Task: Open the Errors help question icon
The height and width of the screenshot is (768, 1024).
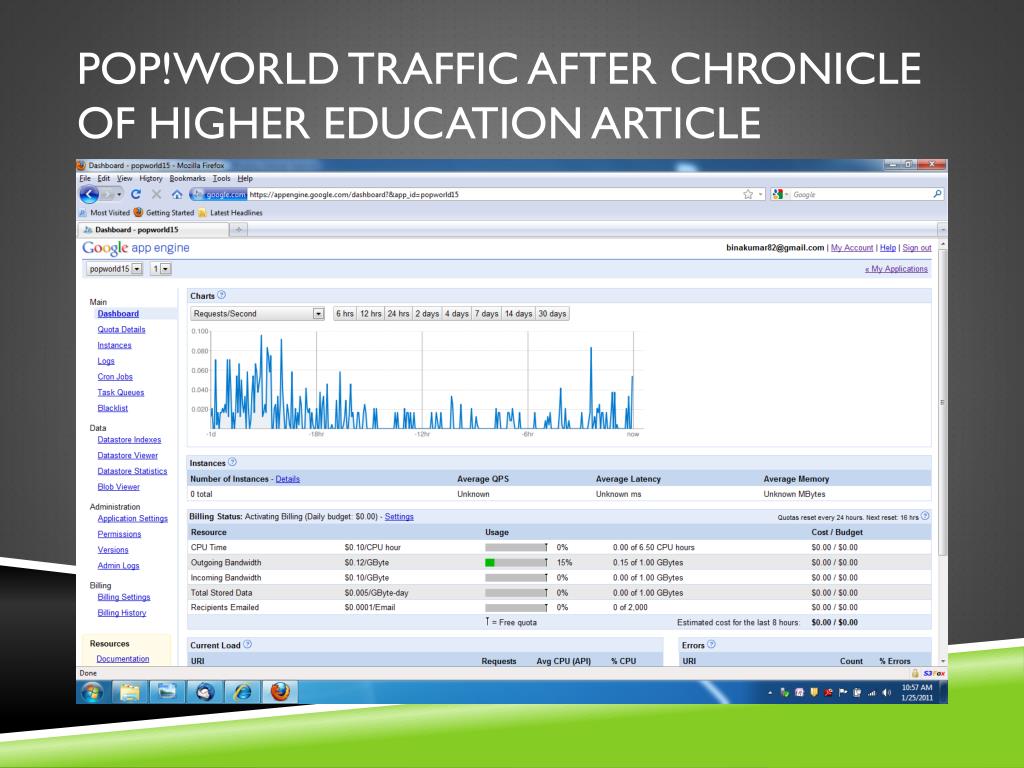Action: point(711,645)
